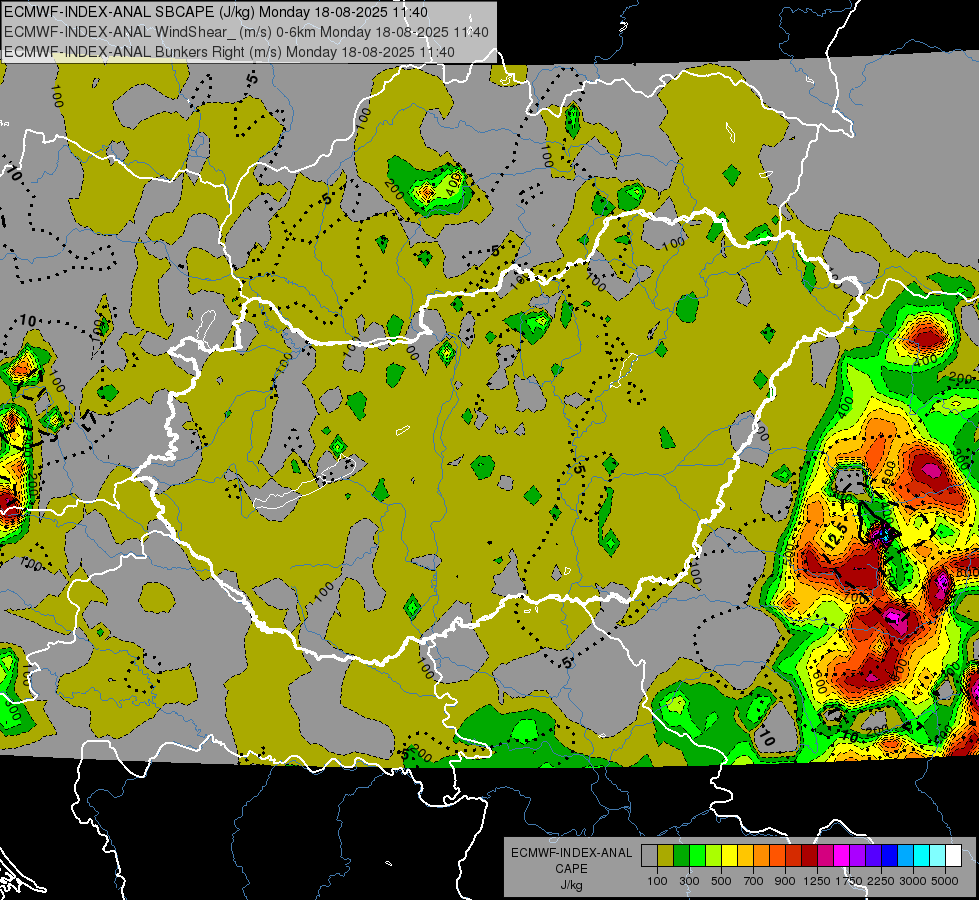
Task: Click the SBCAPE title line at top
Action: pyautogui.click(x=216, y=12)
